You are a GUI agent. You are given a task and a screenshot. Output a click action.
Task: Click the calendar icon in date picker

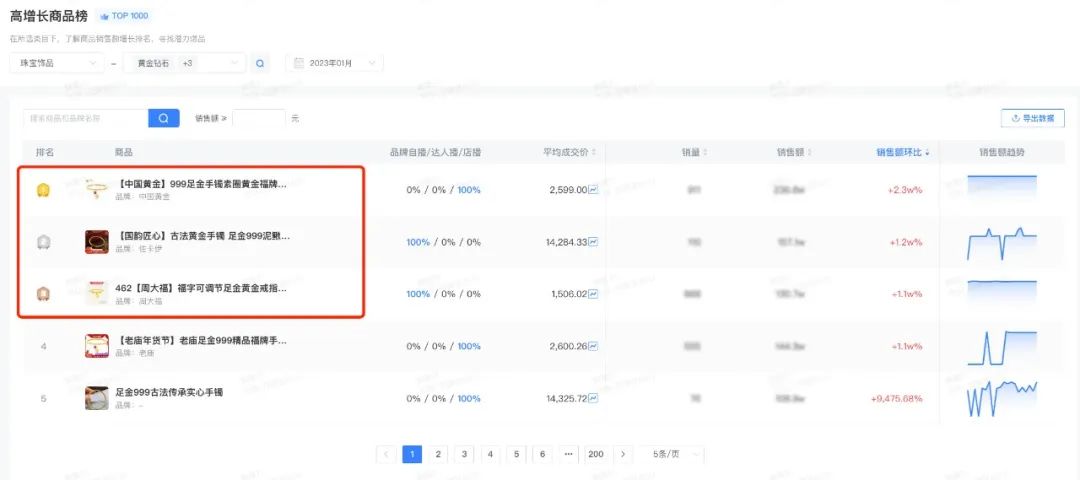[x=299, y=63]
